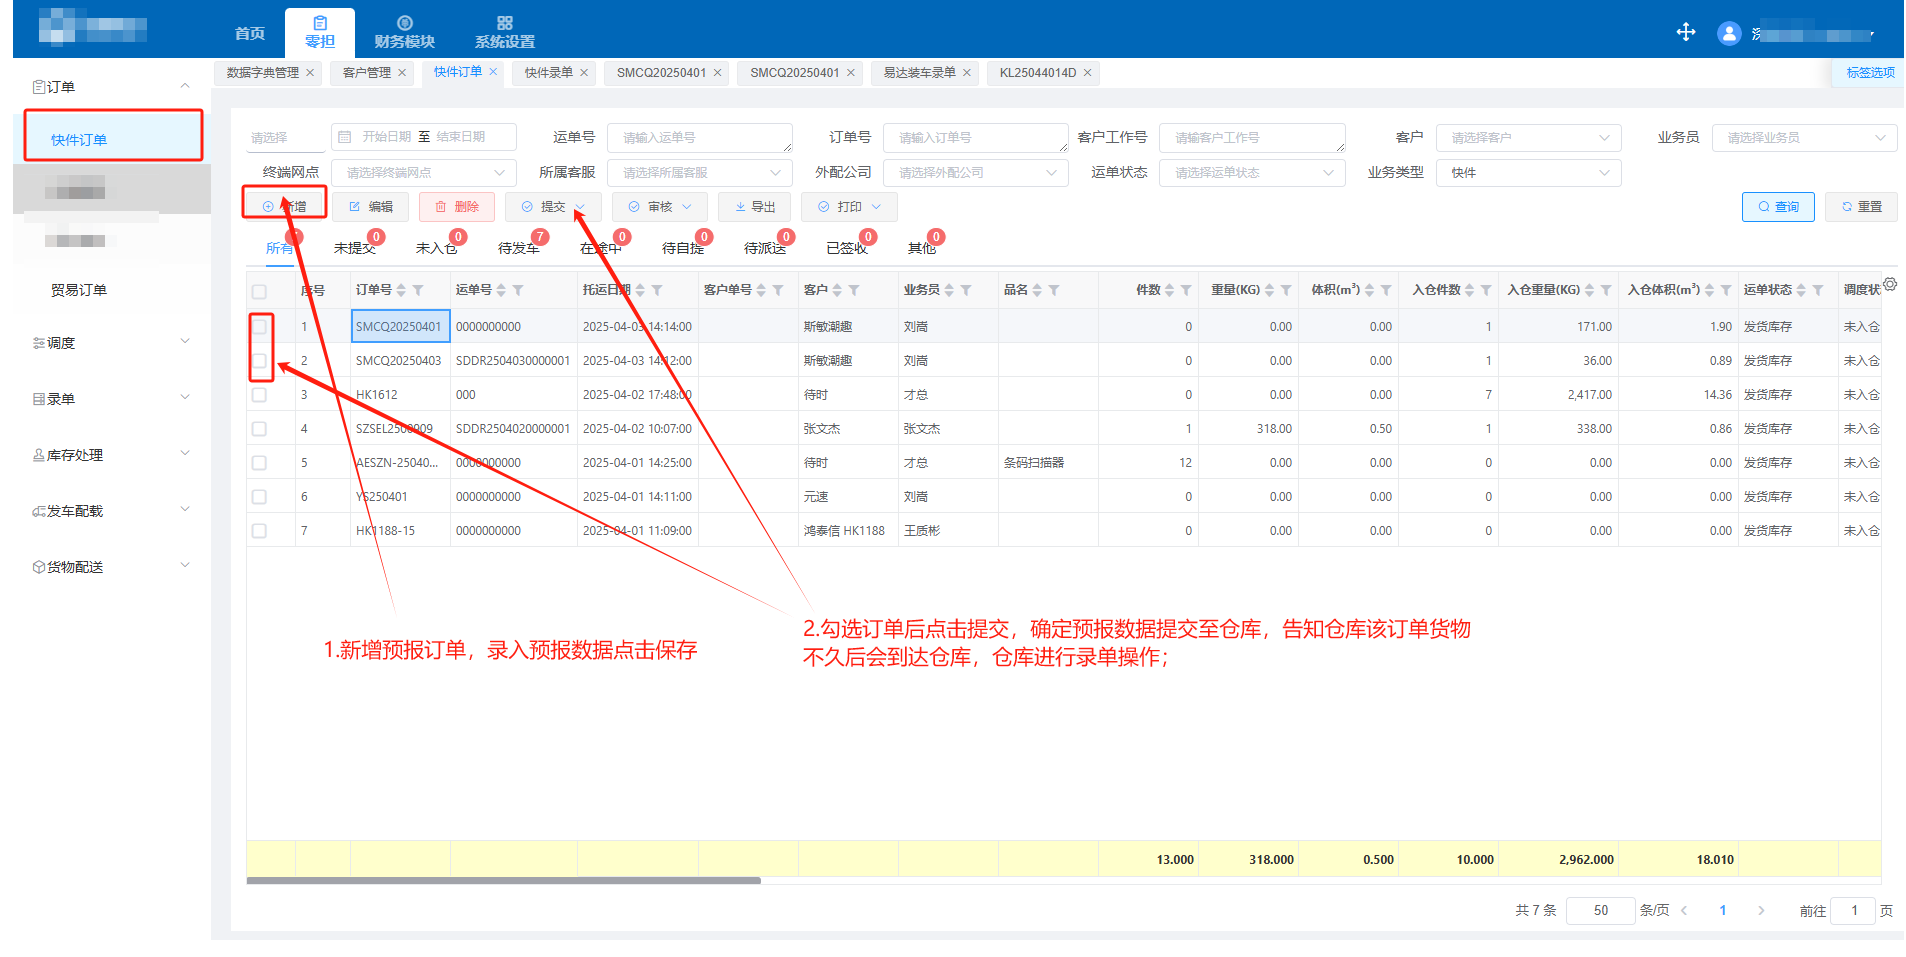The image size is (1906, 957).
Task: Tick checkbox for order HK1612 row
Action: click(259, 395)
